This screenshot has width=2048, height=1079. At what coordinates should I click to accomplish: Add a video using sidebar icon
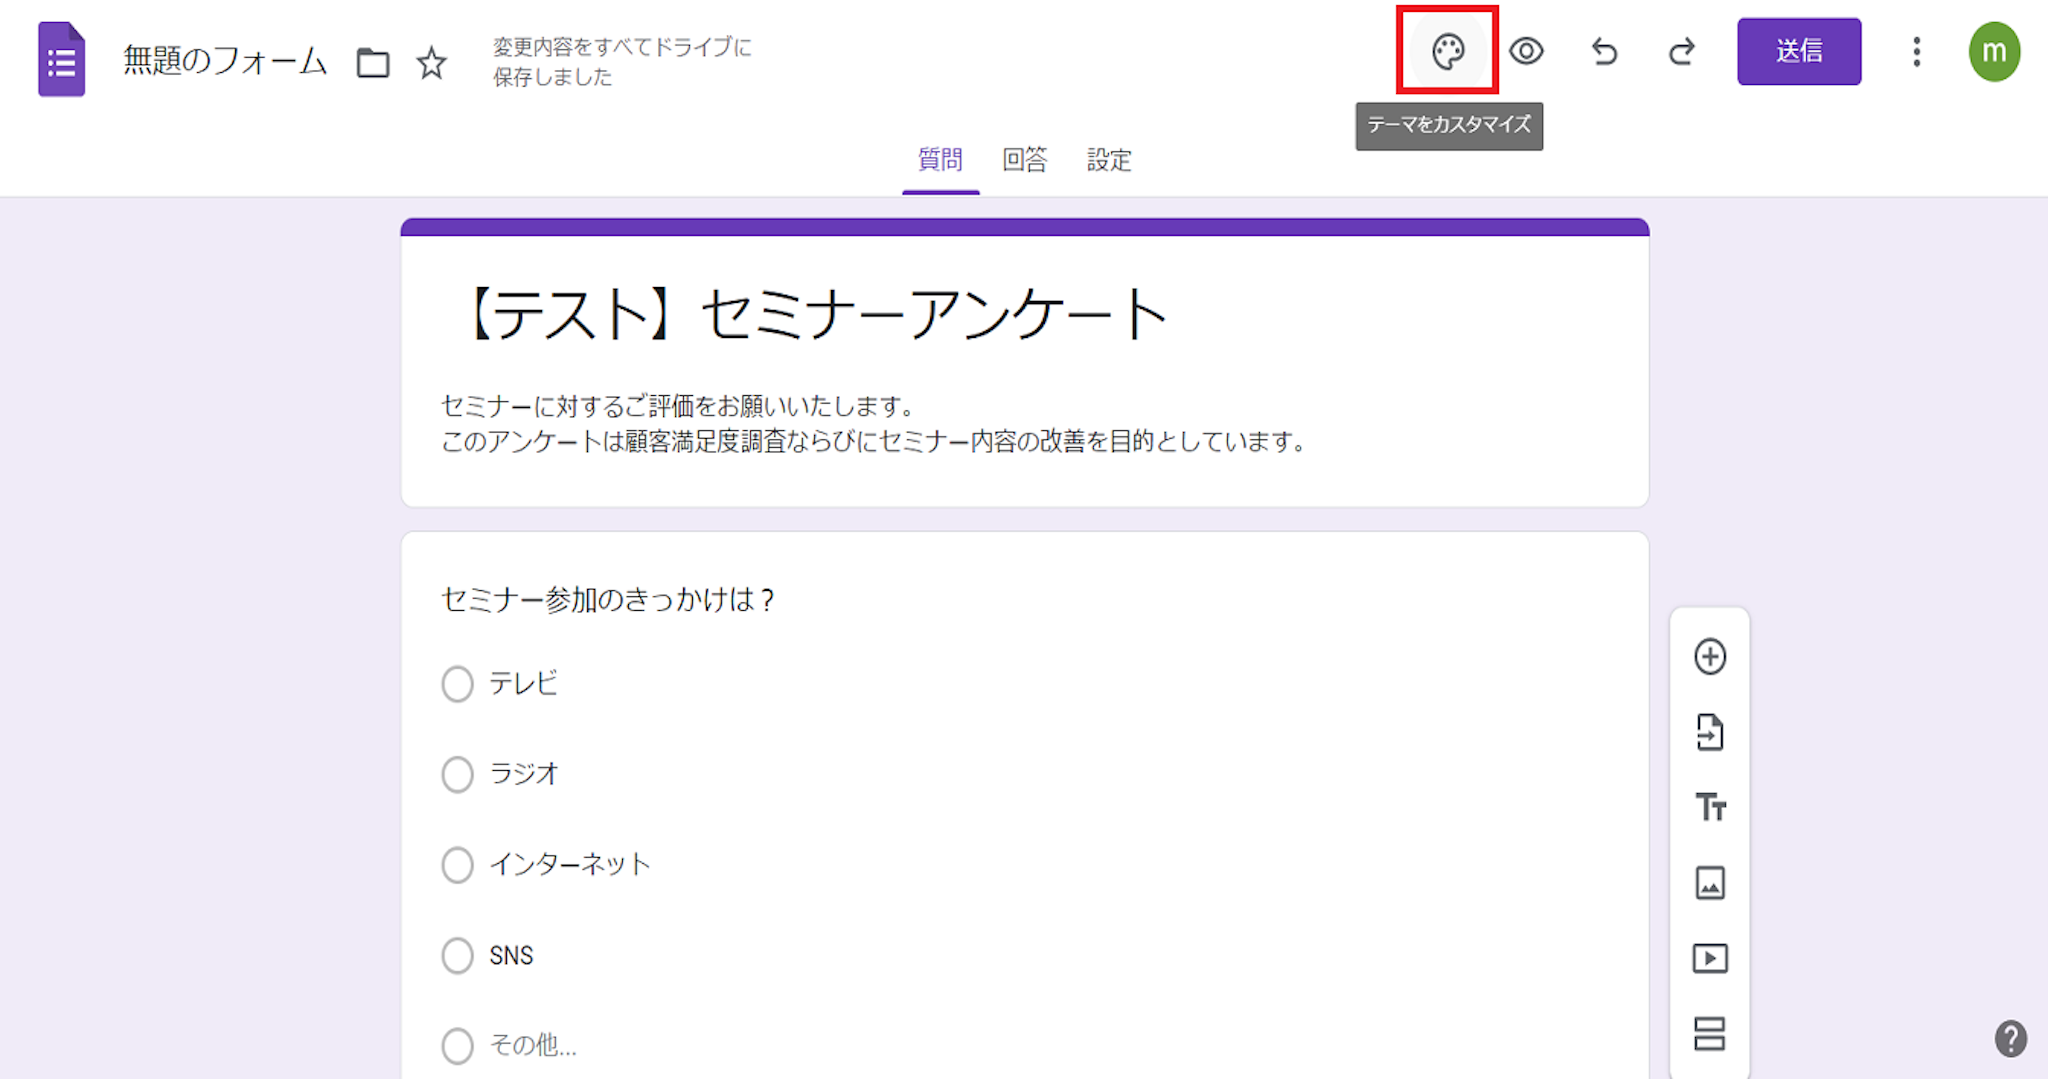[x=1710, y=958]
